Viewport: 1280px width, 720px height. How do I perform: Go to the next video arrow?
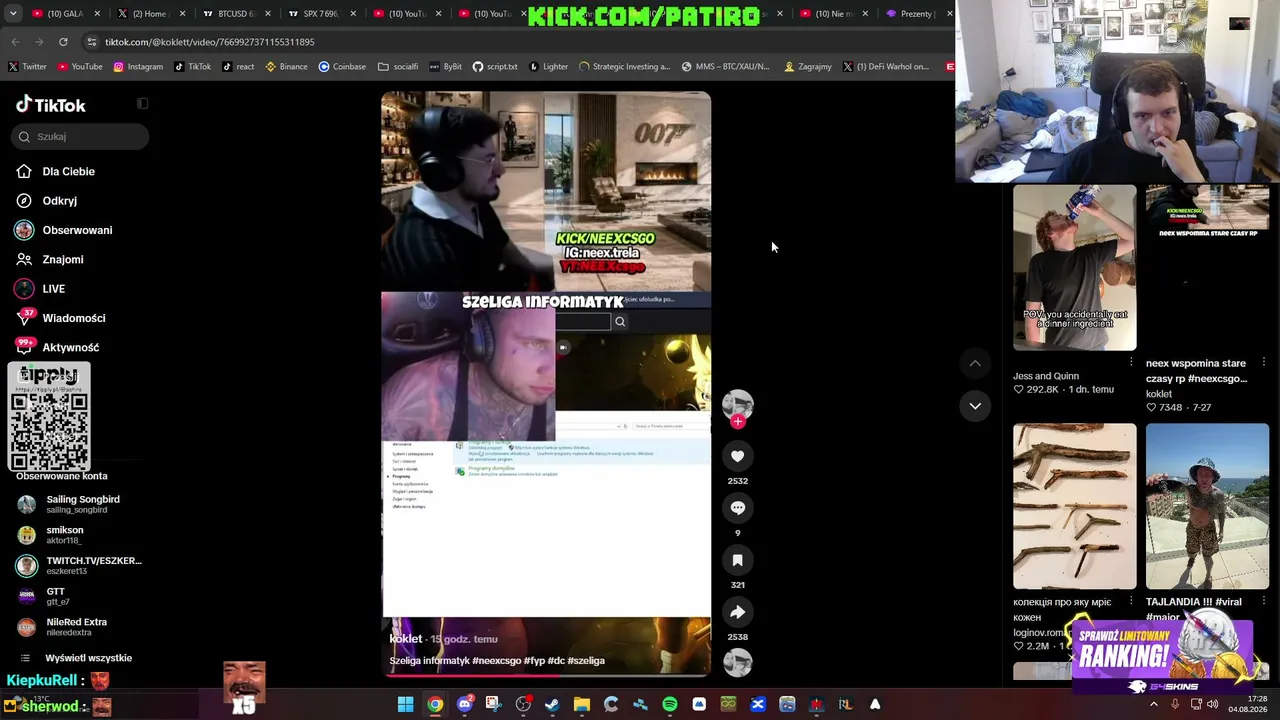pos(975,405)
